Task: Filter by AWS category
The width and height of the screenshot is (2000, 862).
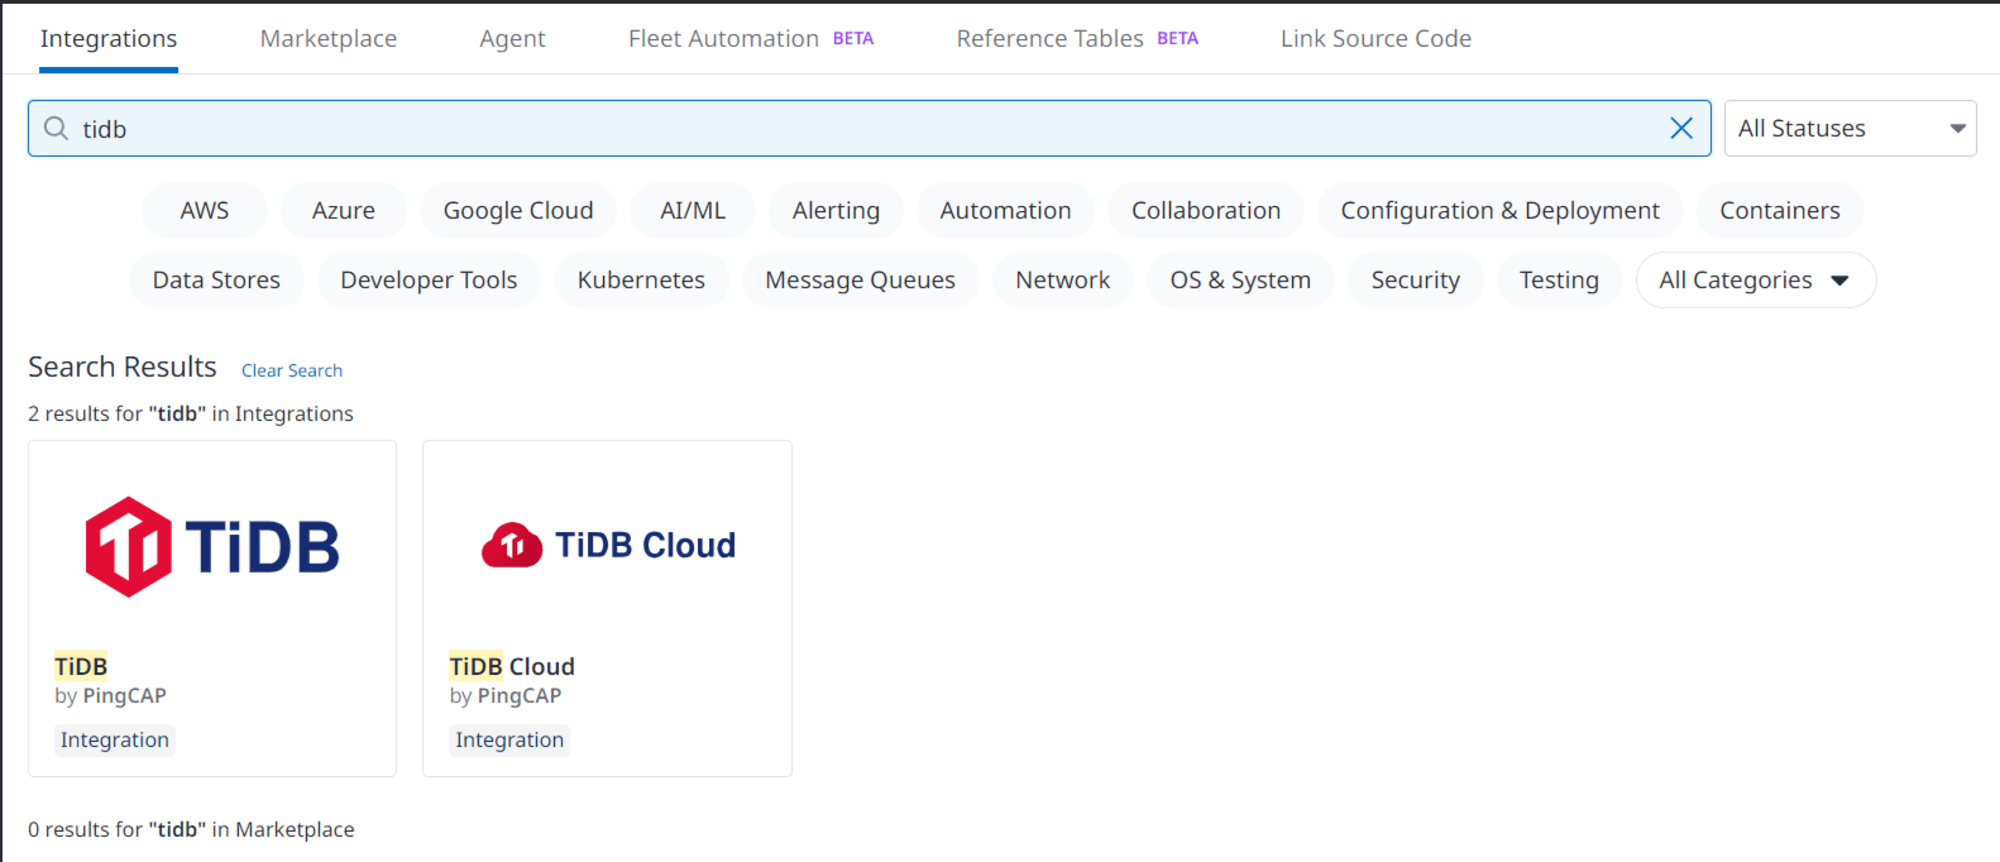Action: pyautogui.click(x=204, y=210)
